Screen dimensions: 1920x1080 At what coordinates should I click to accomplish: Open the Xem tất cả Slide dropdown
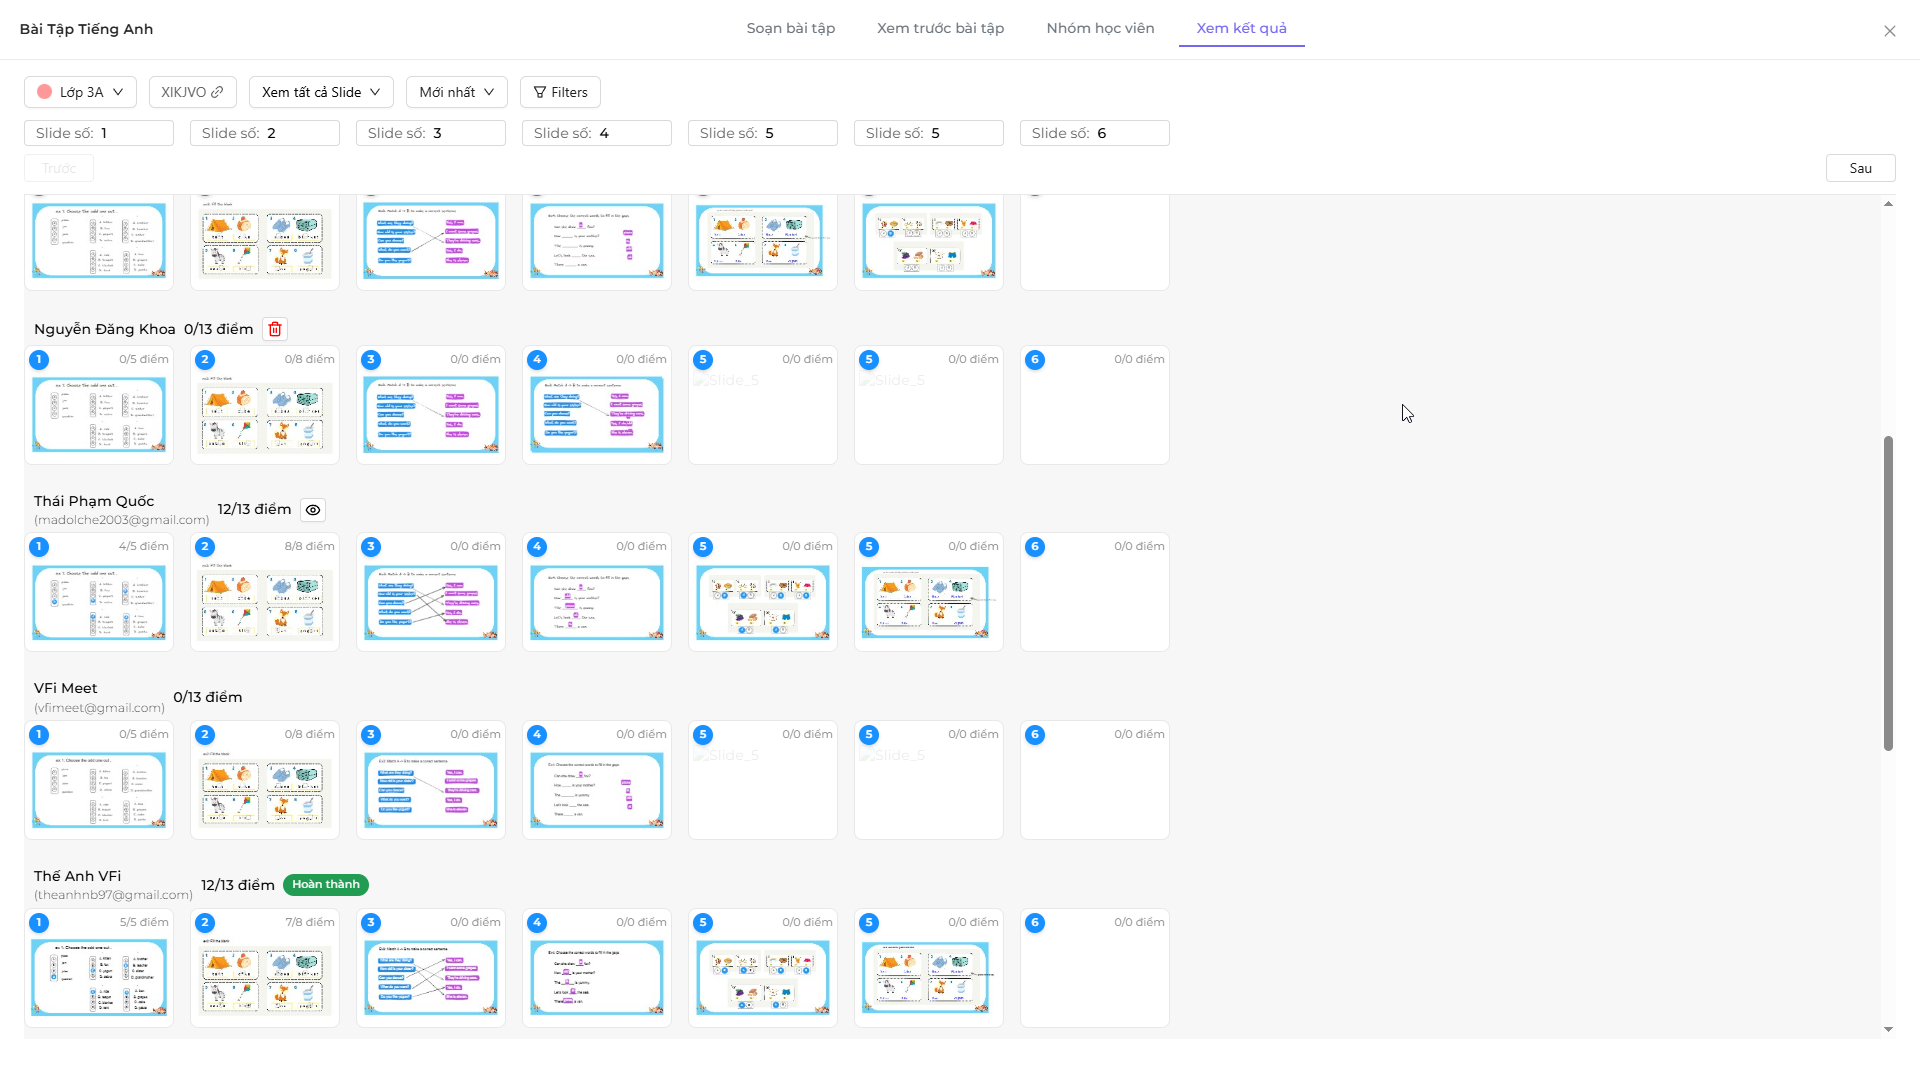[x=321, y=92]
